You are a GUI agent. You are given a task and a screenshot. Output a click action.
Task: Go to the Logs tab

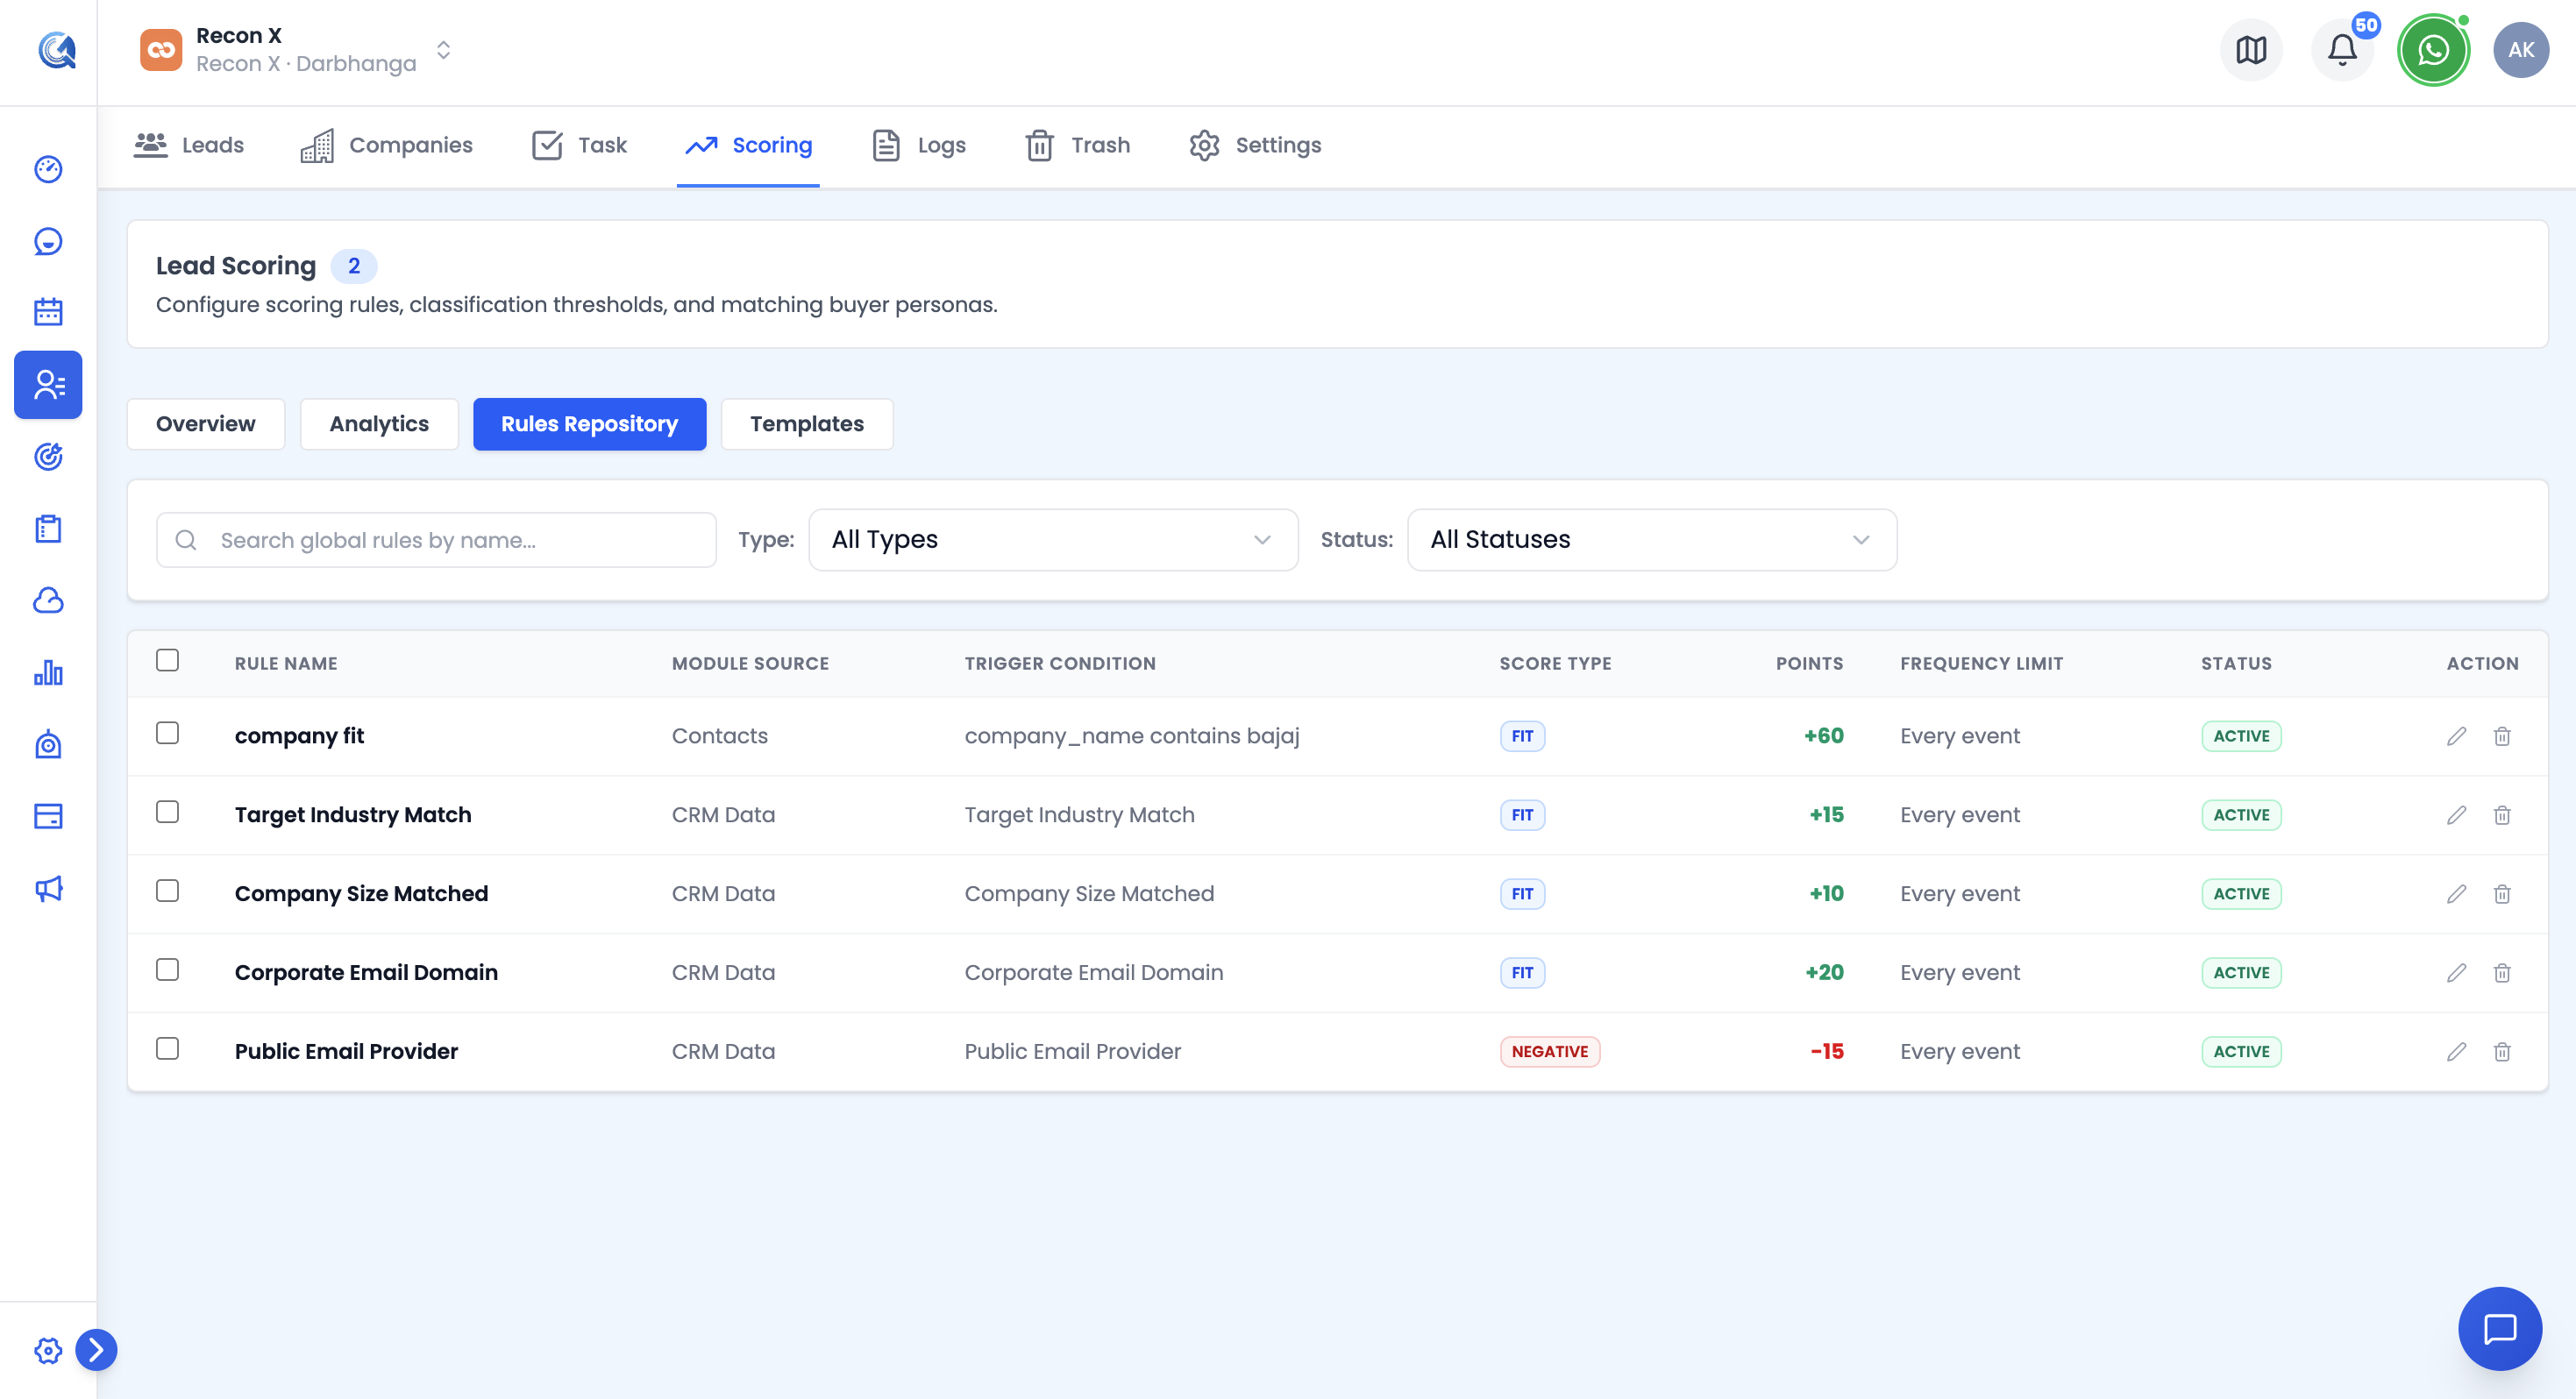point(919,145)
